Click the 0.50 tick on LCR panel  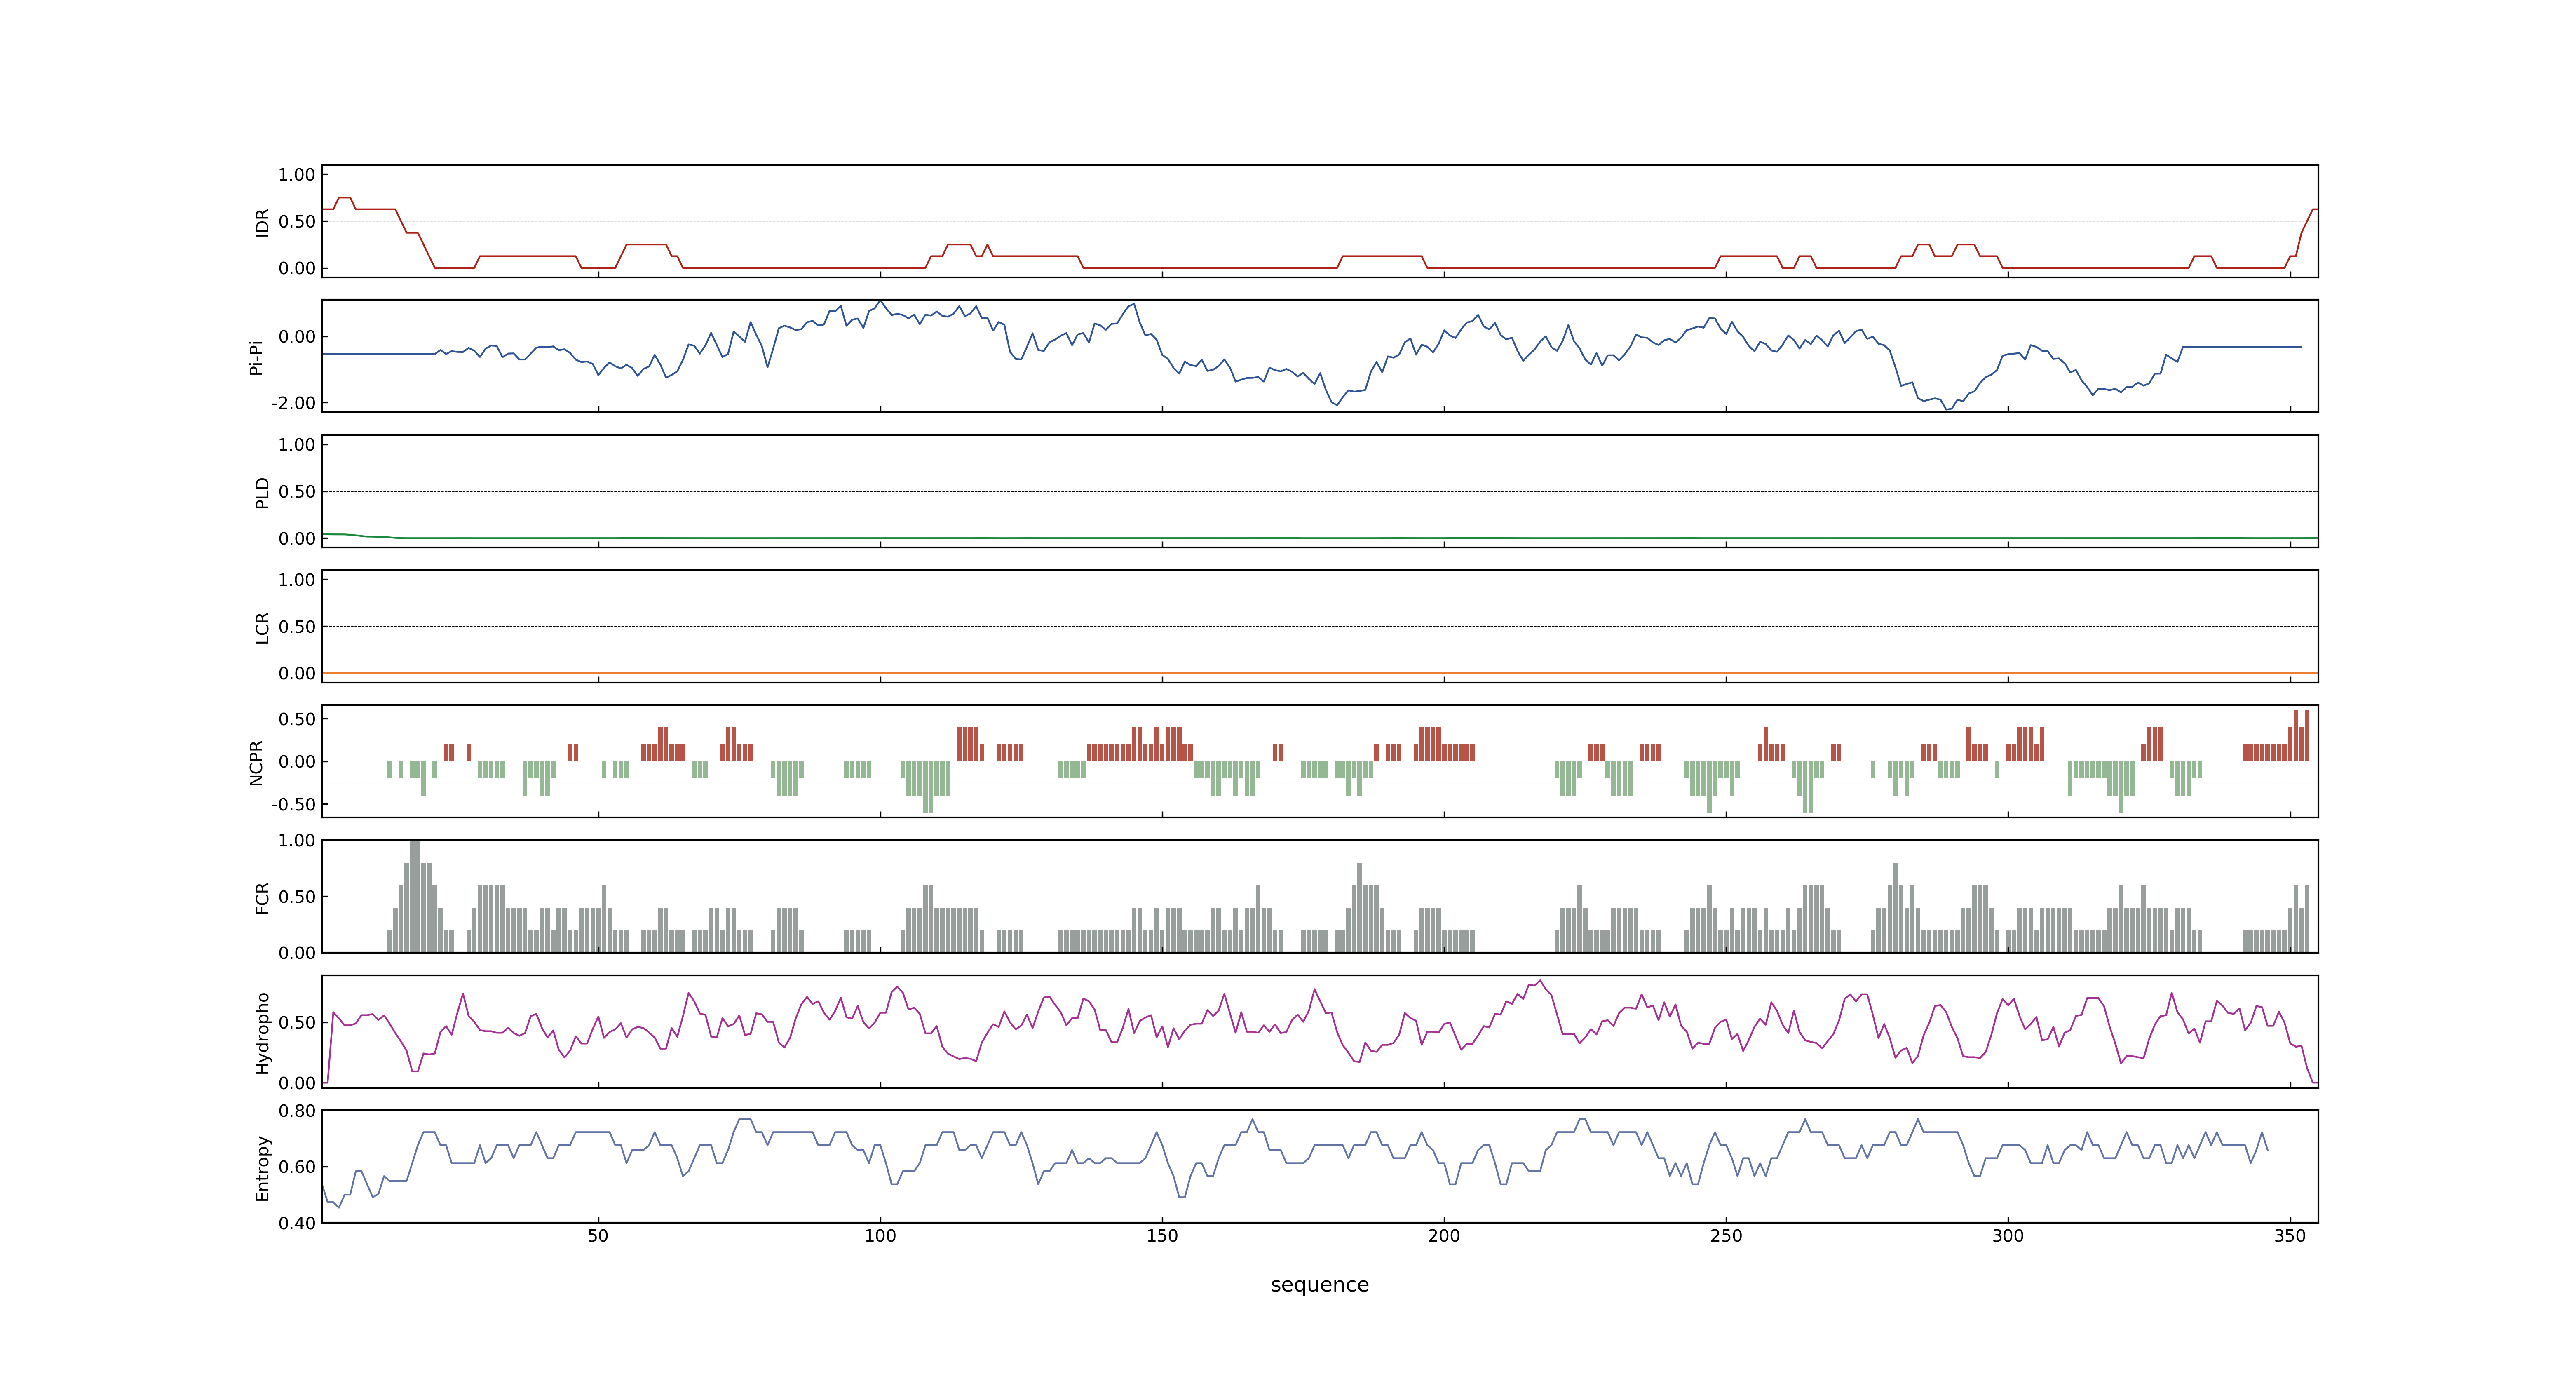[297, 627]
